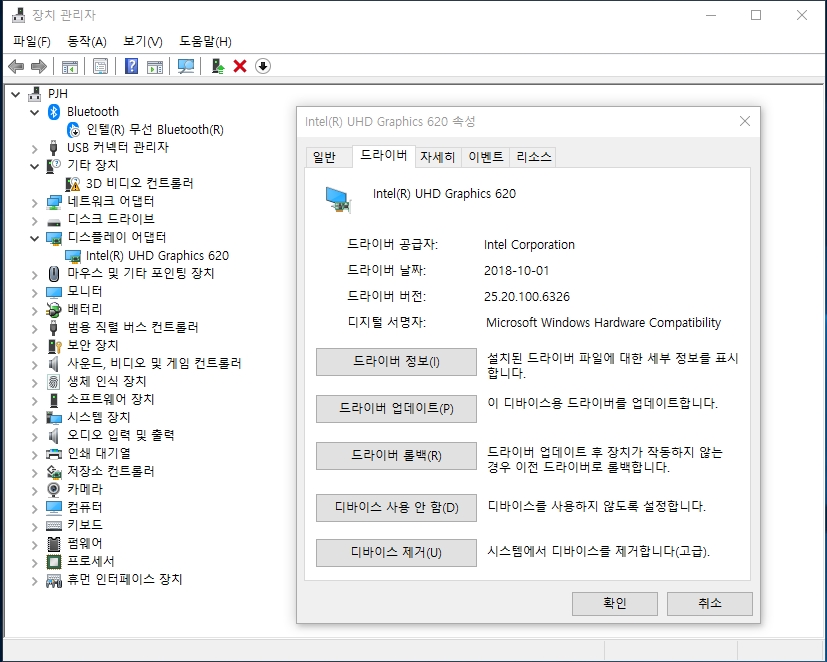
Task: Select the 소프트웨어 장치 tree item
Action: (111, 399)
